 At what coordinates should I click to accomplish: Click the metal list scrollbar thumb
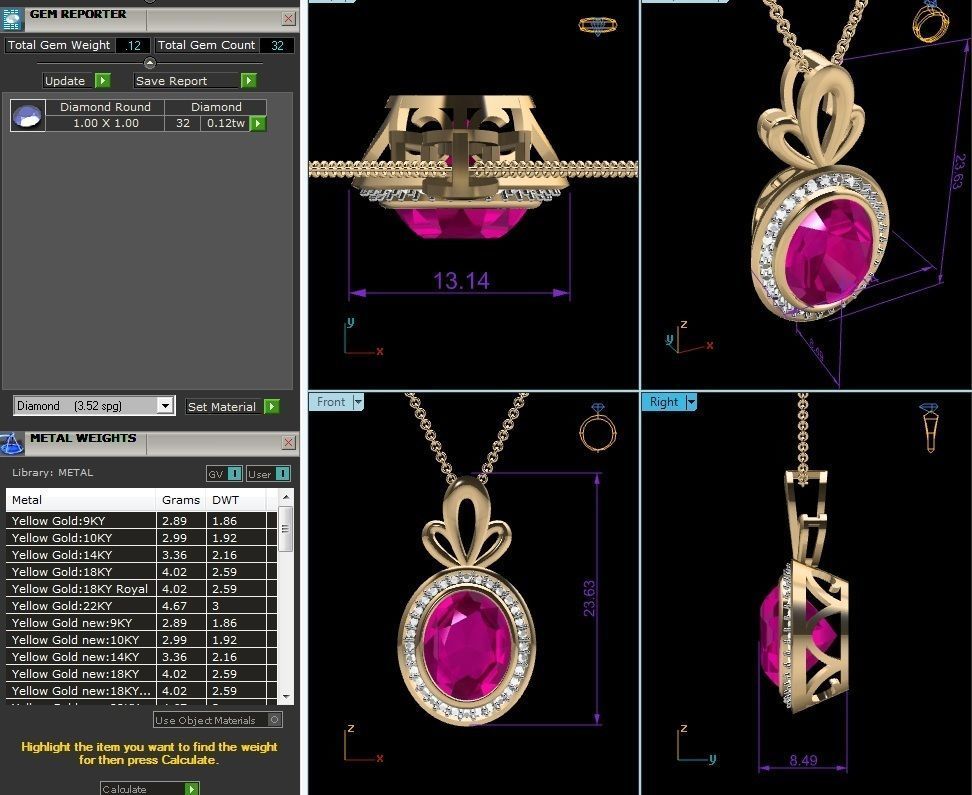pos(286,529)
